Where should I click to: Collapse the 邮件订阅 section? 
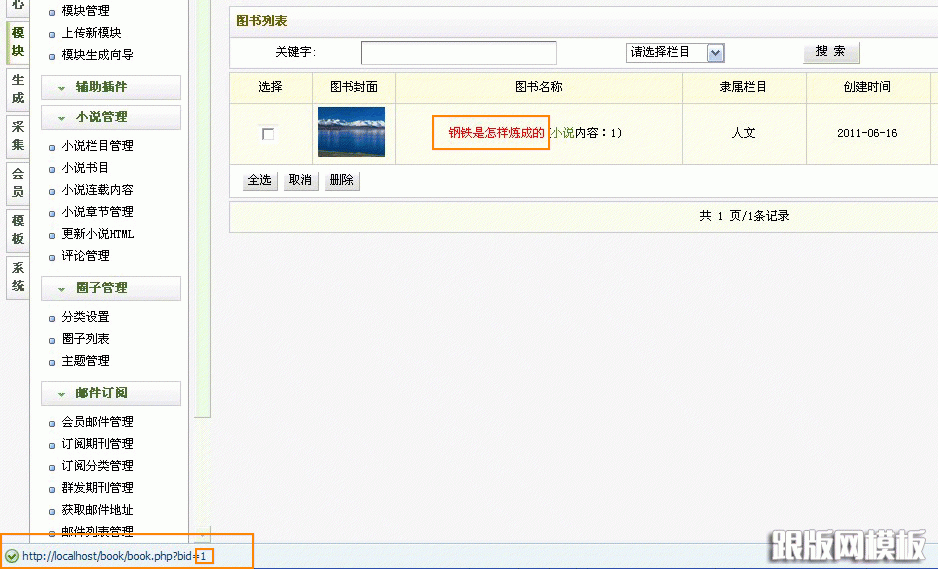[111, 394]
